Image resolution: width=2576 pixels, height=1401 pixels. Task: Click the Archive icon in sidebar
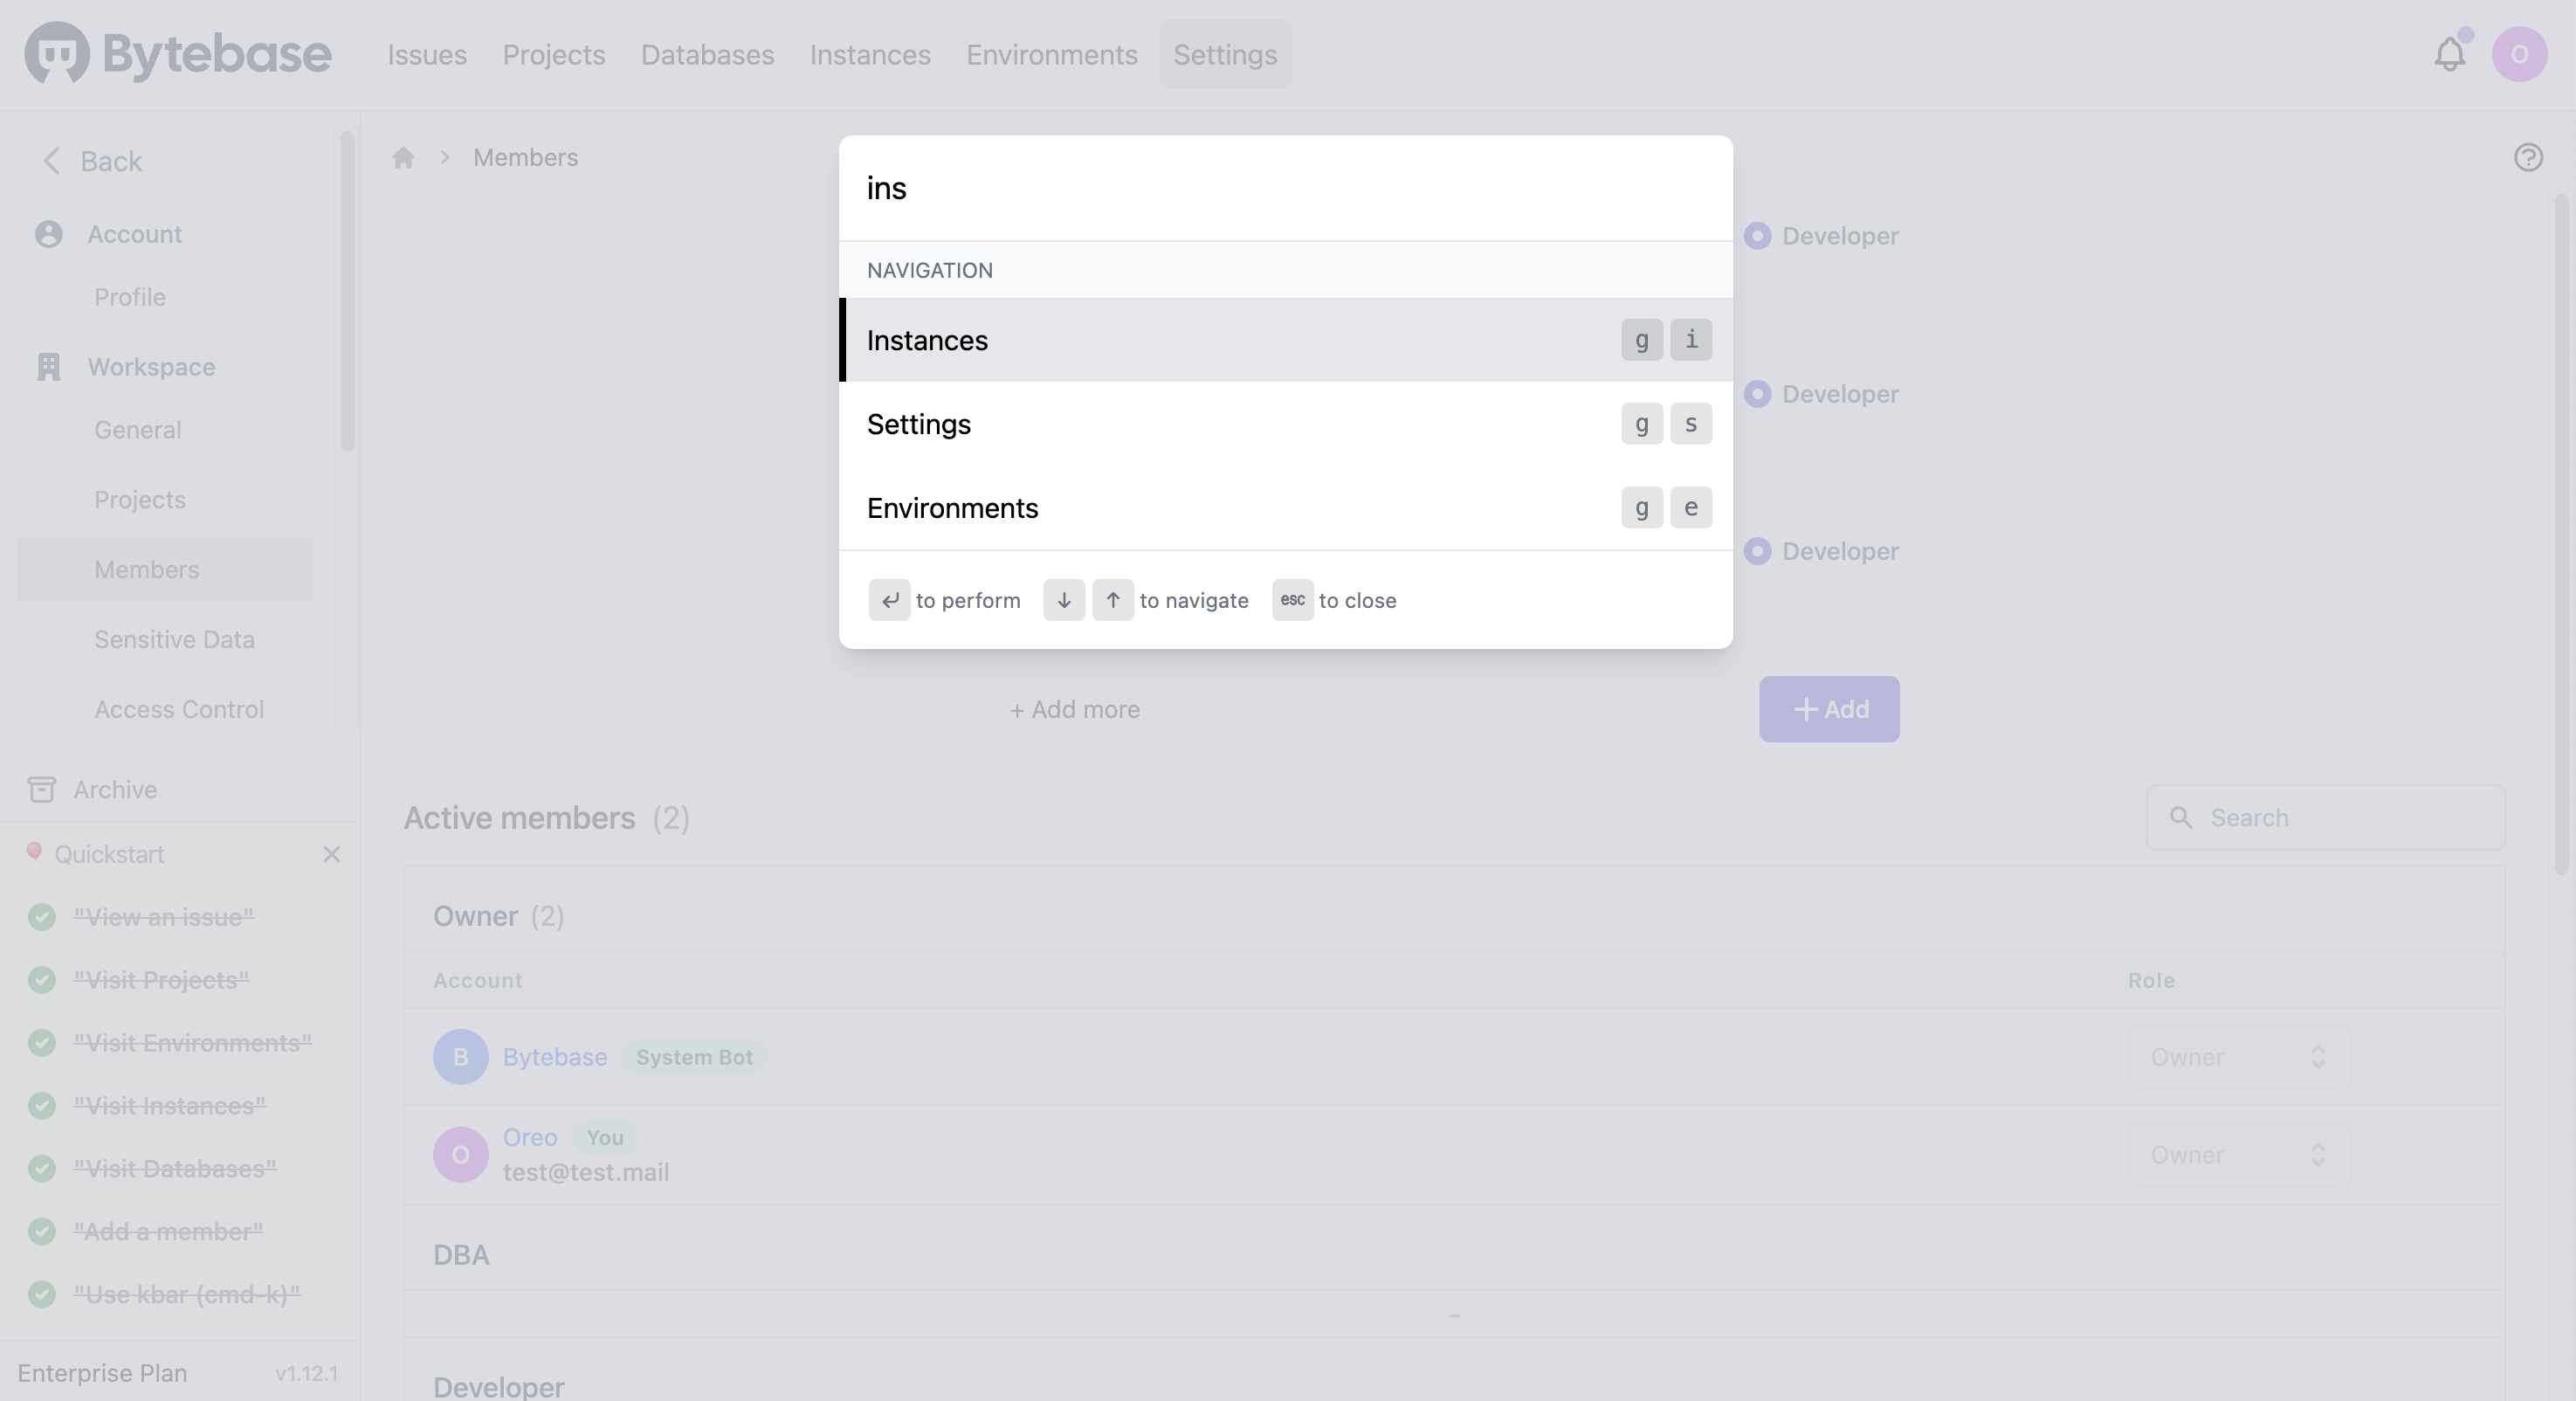coord(42,789)
